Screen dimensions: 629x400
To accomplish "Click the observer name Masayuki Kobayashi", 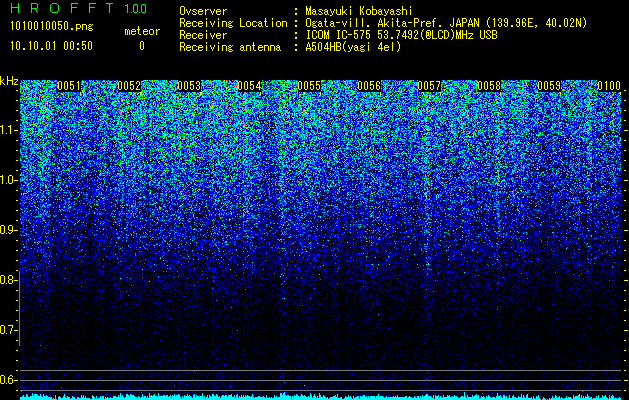I will click(358, 11).
